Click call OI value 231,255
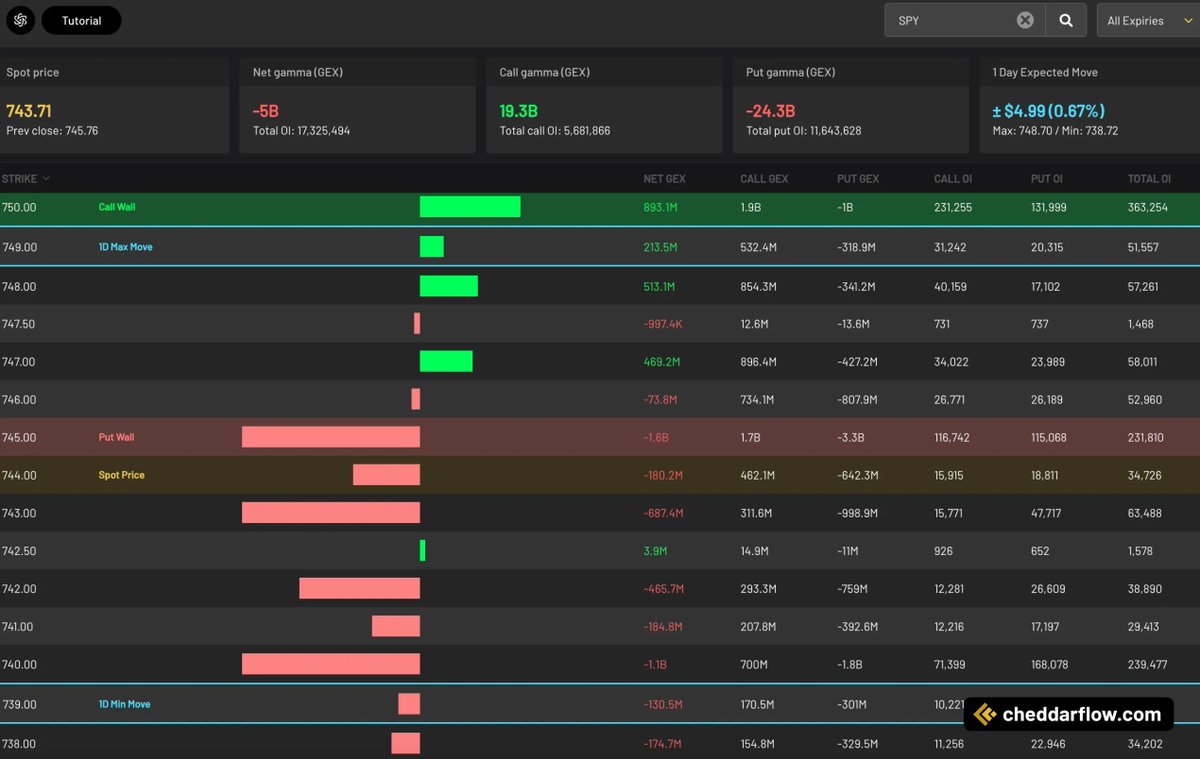Viewport: 1200px width, 759px height. (953, 207)
